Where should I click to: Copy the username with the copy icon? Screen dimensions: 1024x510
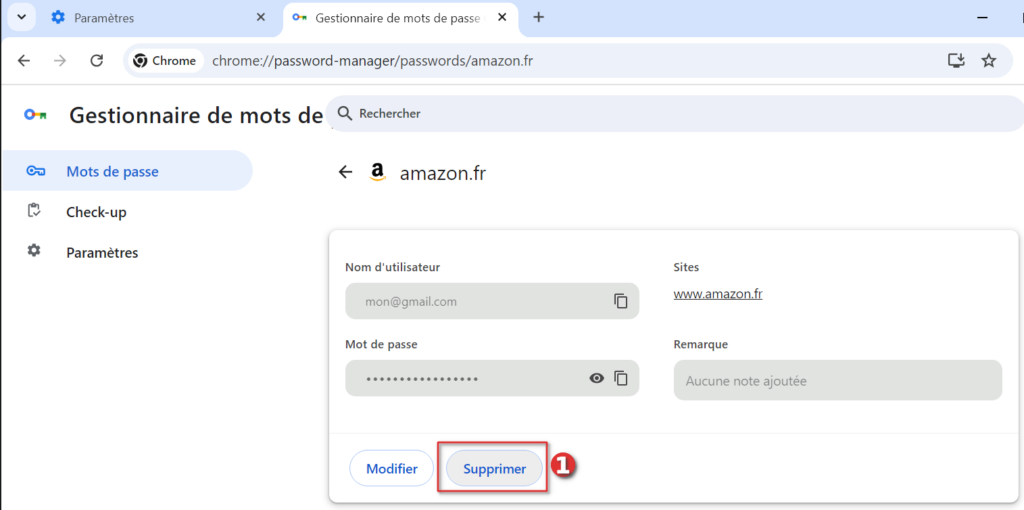pos(620,301)
